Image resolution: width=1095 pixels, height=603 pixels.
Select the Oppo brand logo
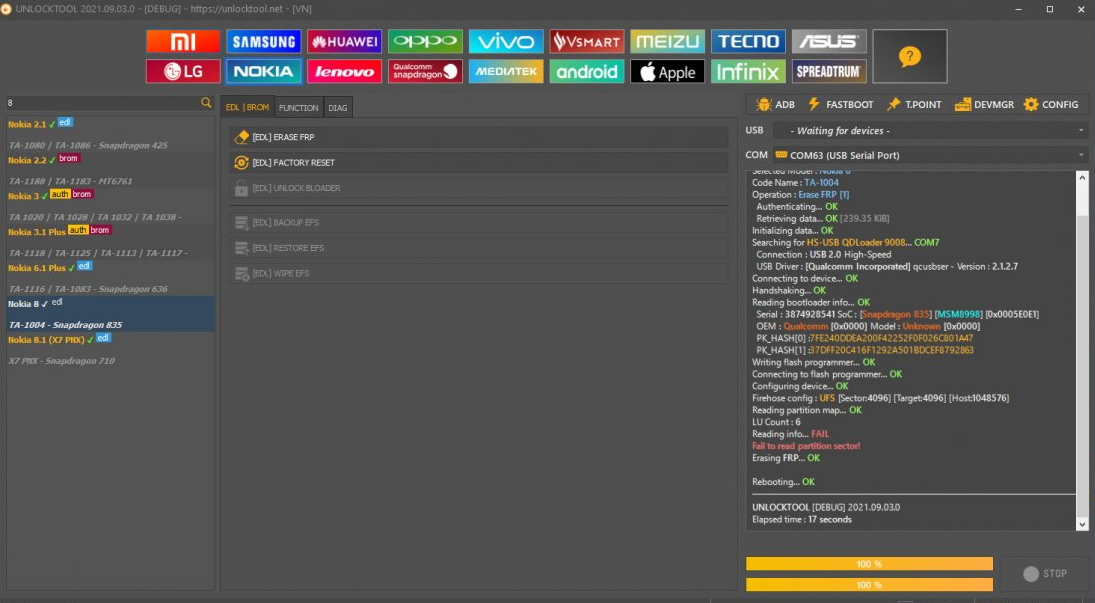pos(425,41)
